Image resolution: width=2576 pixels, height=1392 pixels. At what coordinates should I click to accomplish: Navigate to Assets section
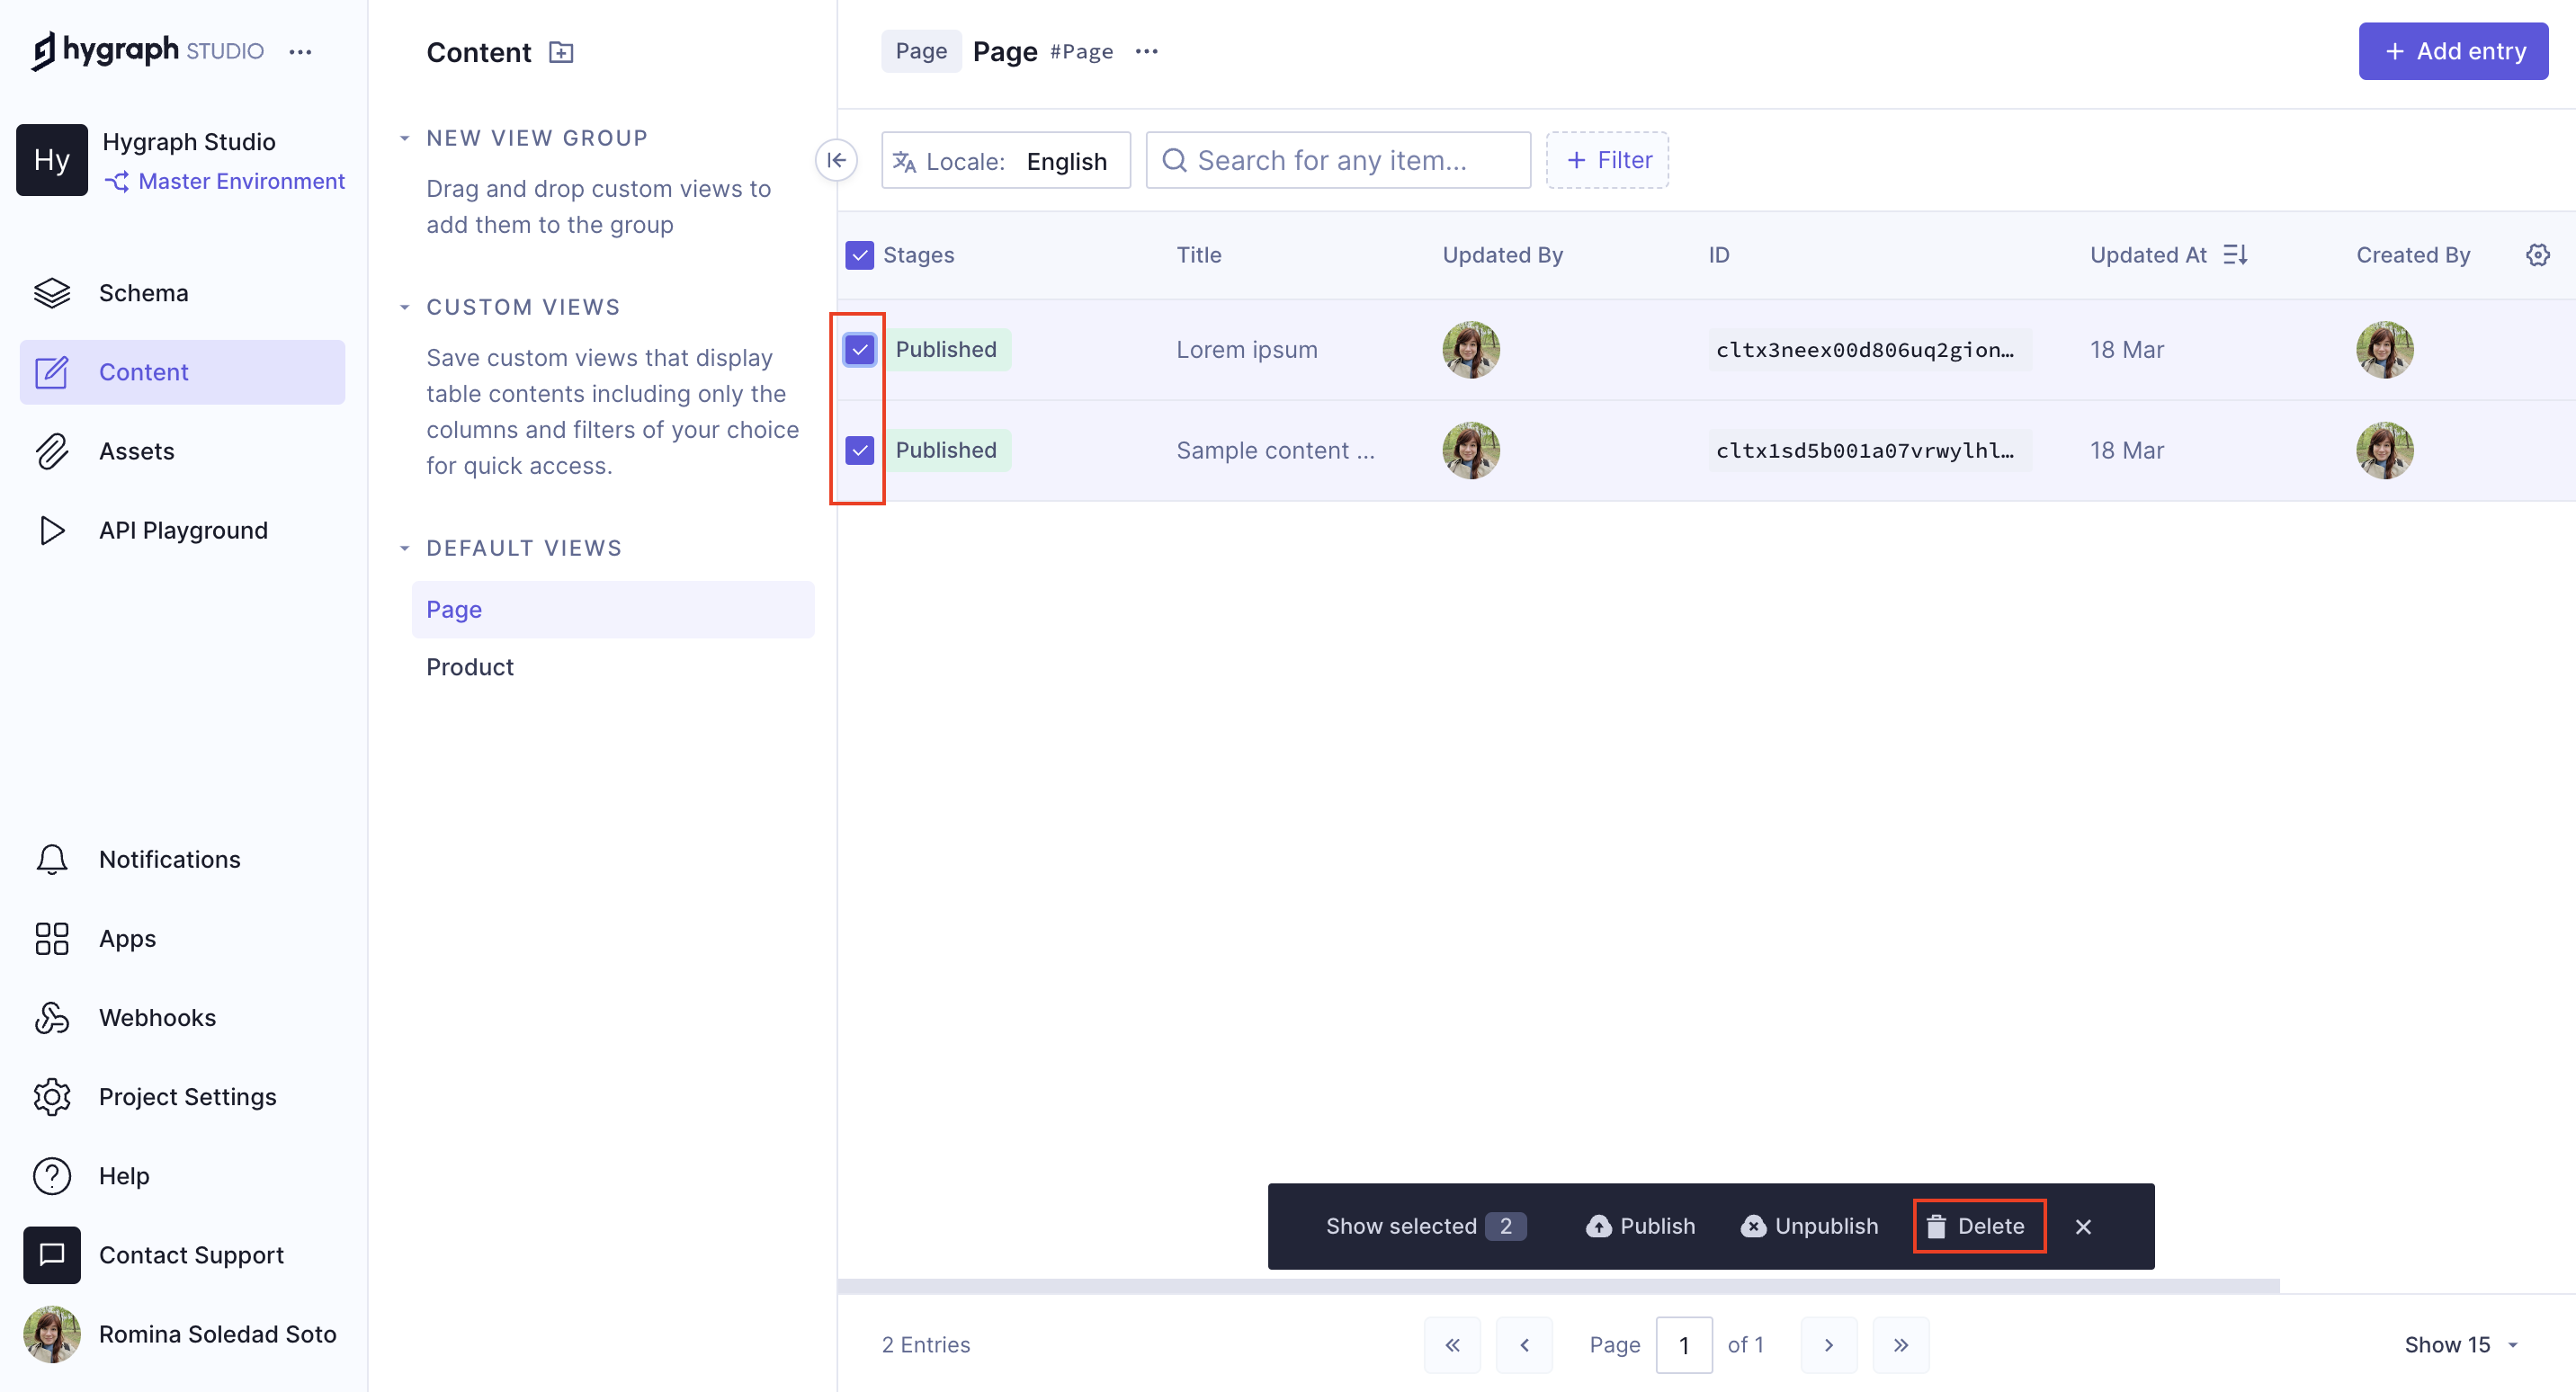pos(136,451)
